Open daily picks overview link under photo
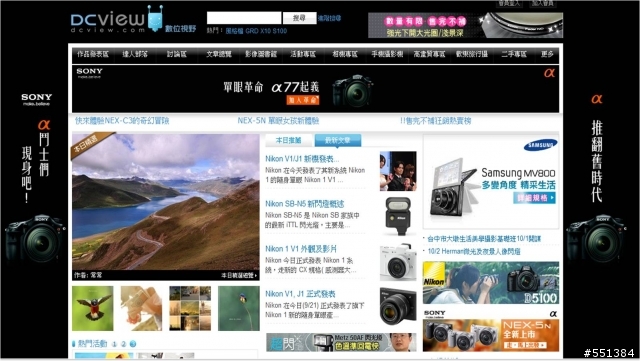 [239, 276]
